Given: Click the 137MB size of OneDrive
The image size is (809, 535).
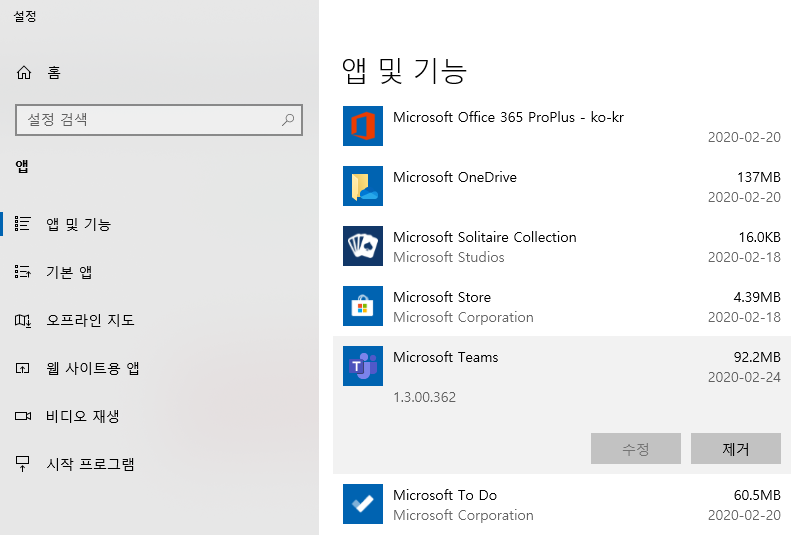Looking at the screenshot, I should [758, 177].
